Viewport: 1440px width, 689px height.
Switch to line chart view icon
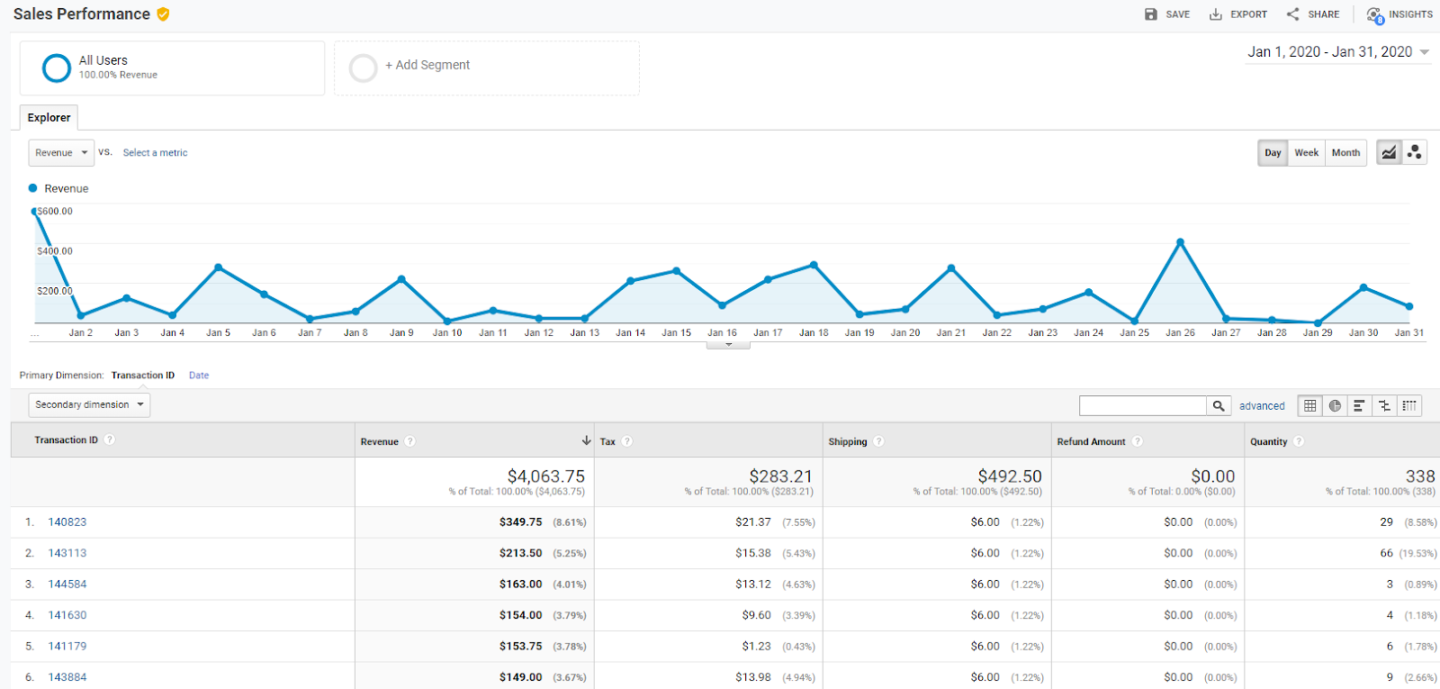tap(1389, 153)
